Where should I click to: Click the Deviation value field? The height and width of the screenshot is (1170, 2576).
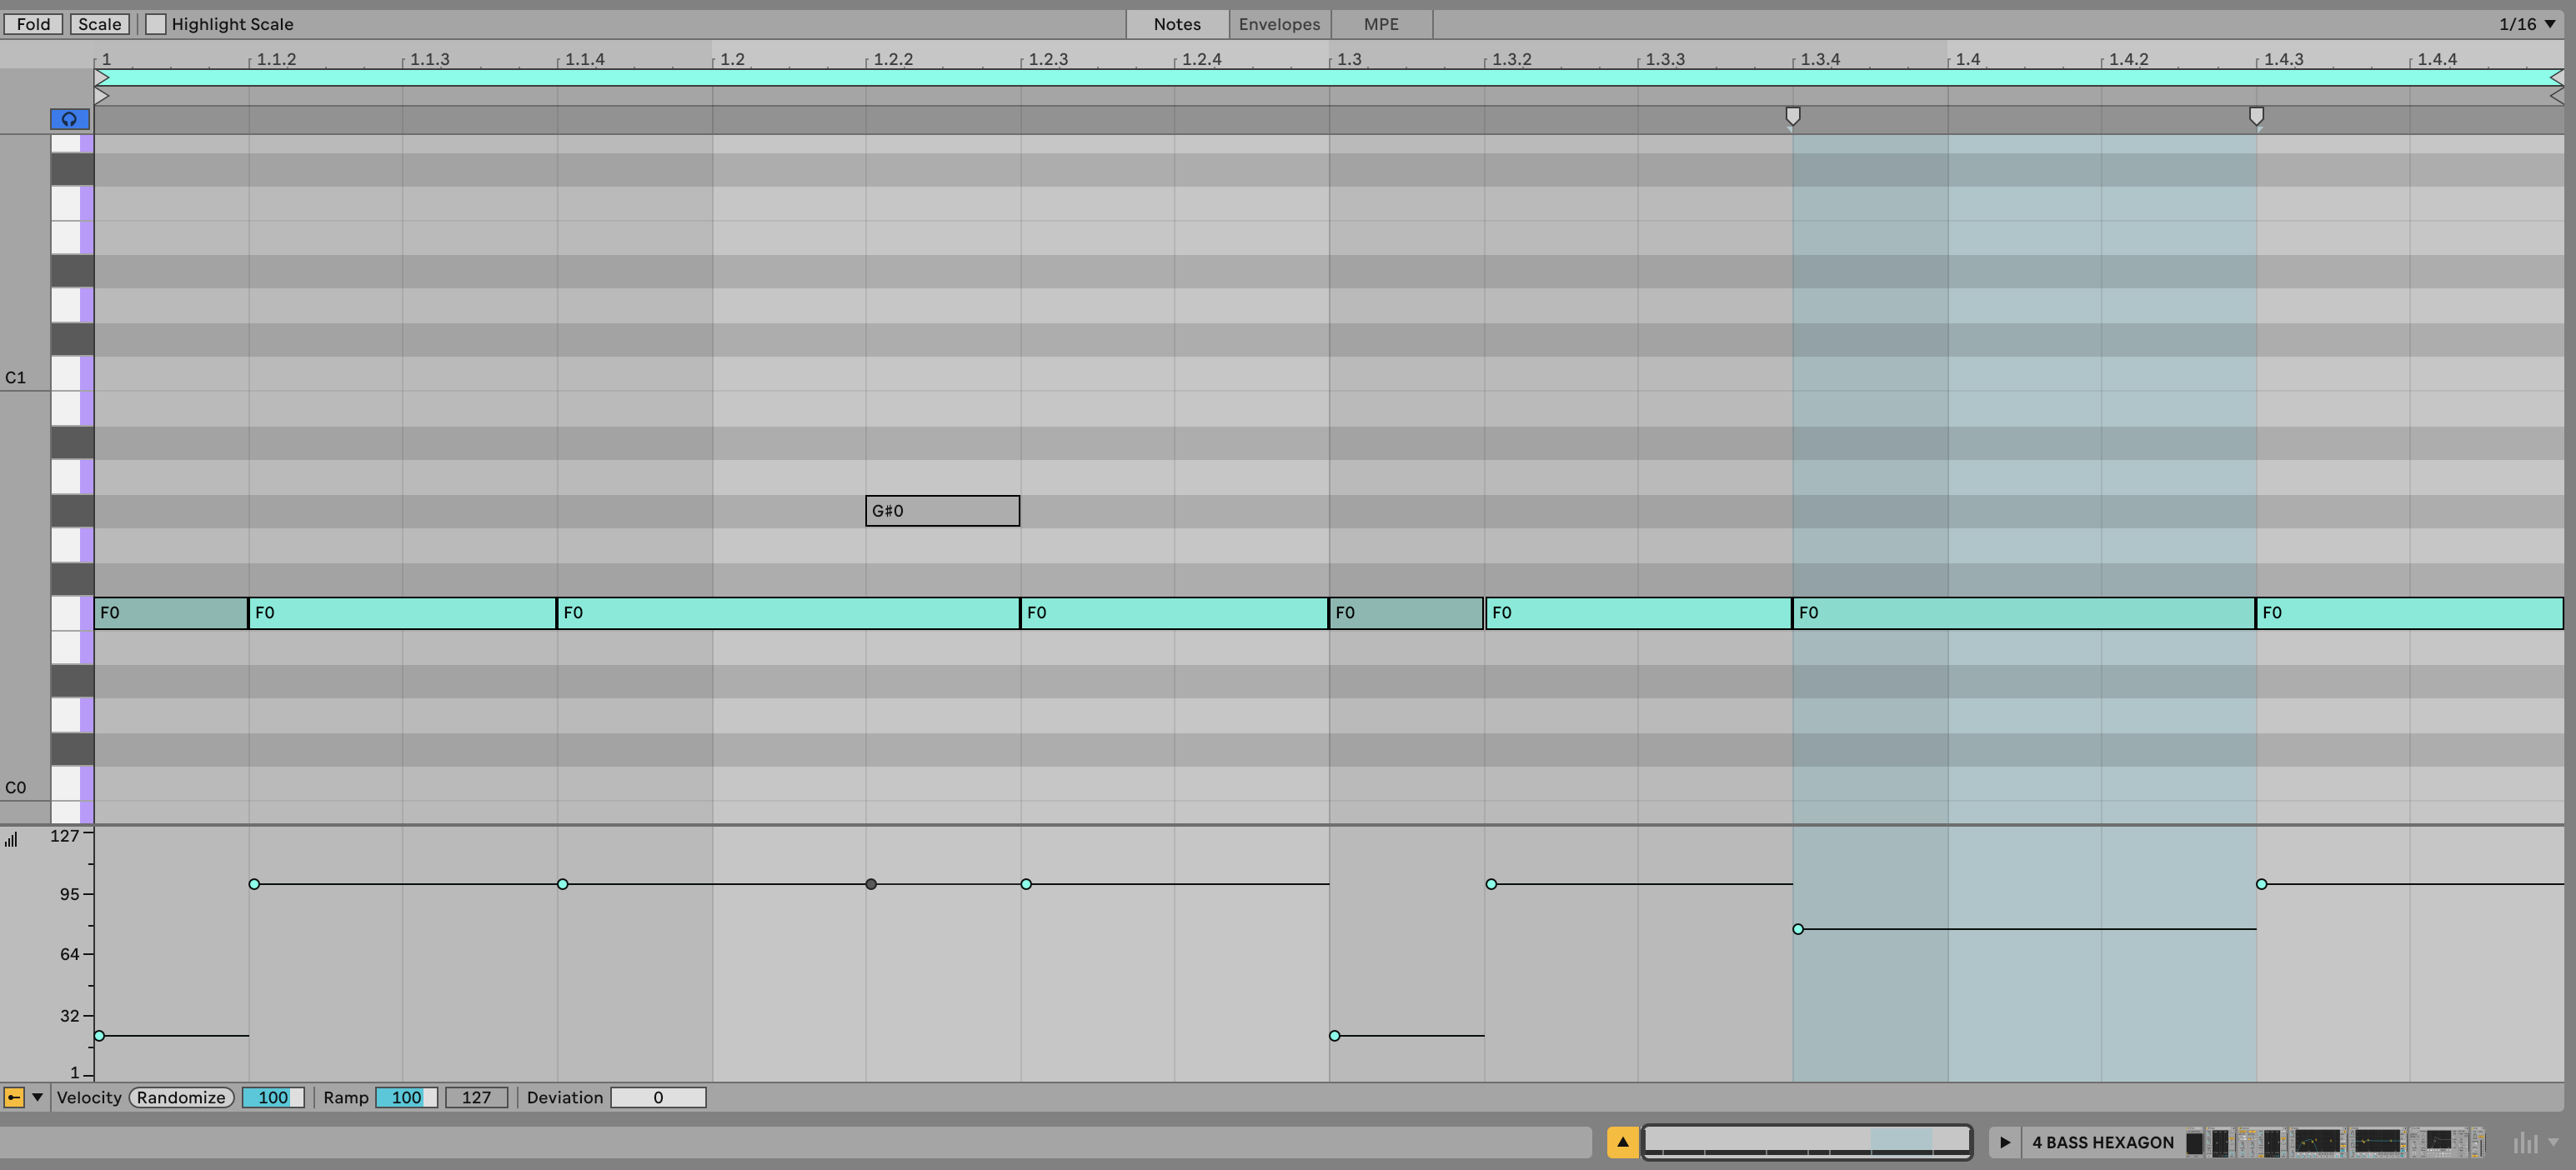[x=657, y=1097]
